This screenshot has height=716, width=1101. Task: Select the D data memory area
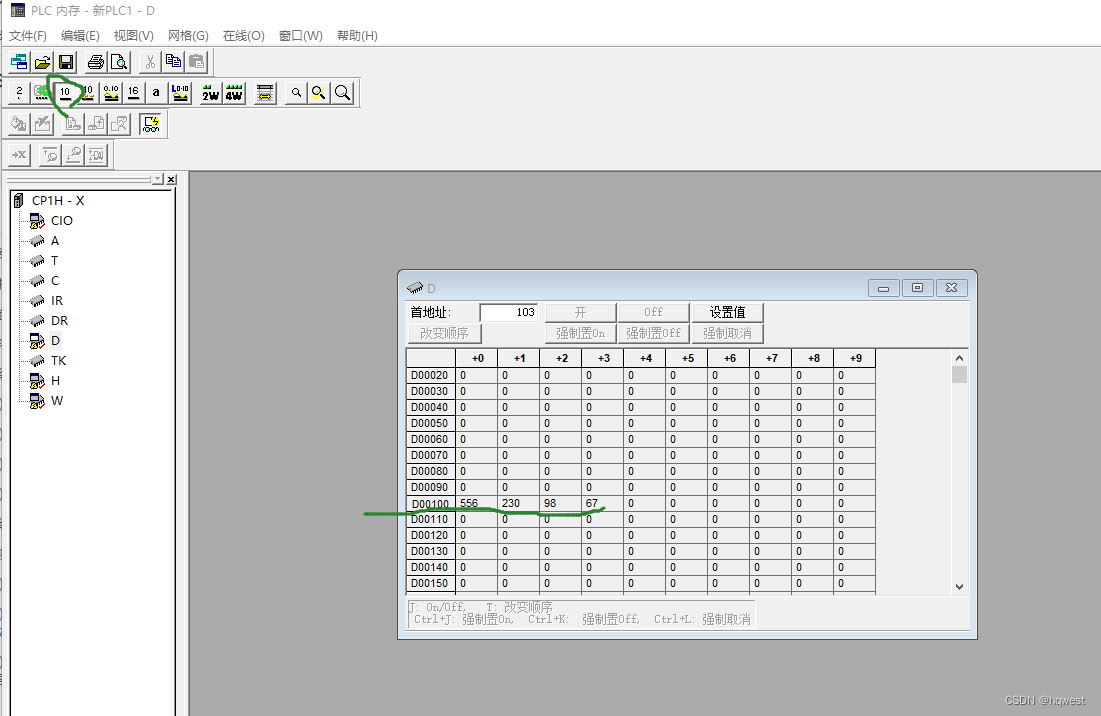click(55, 340)
